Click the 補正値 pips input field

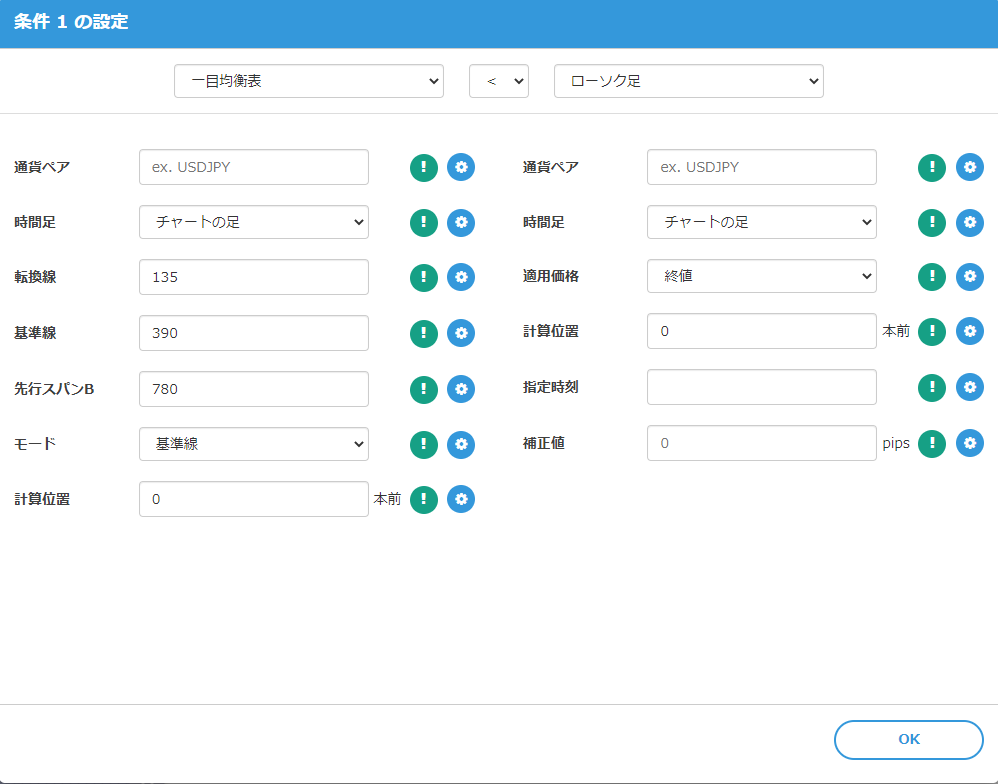pos(762,443)
